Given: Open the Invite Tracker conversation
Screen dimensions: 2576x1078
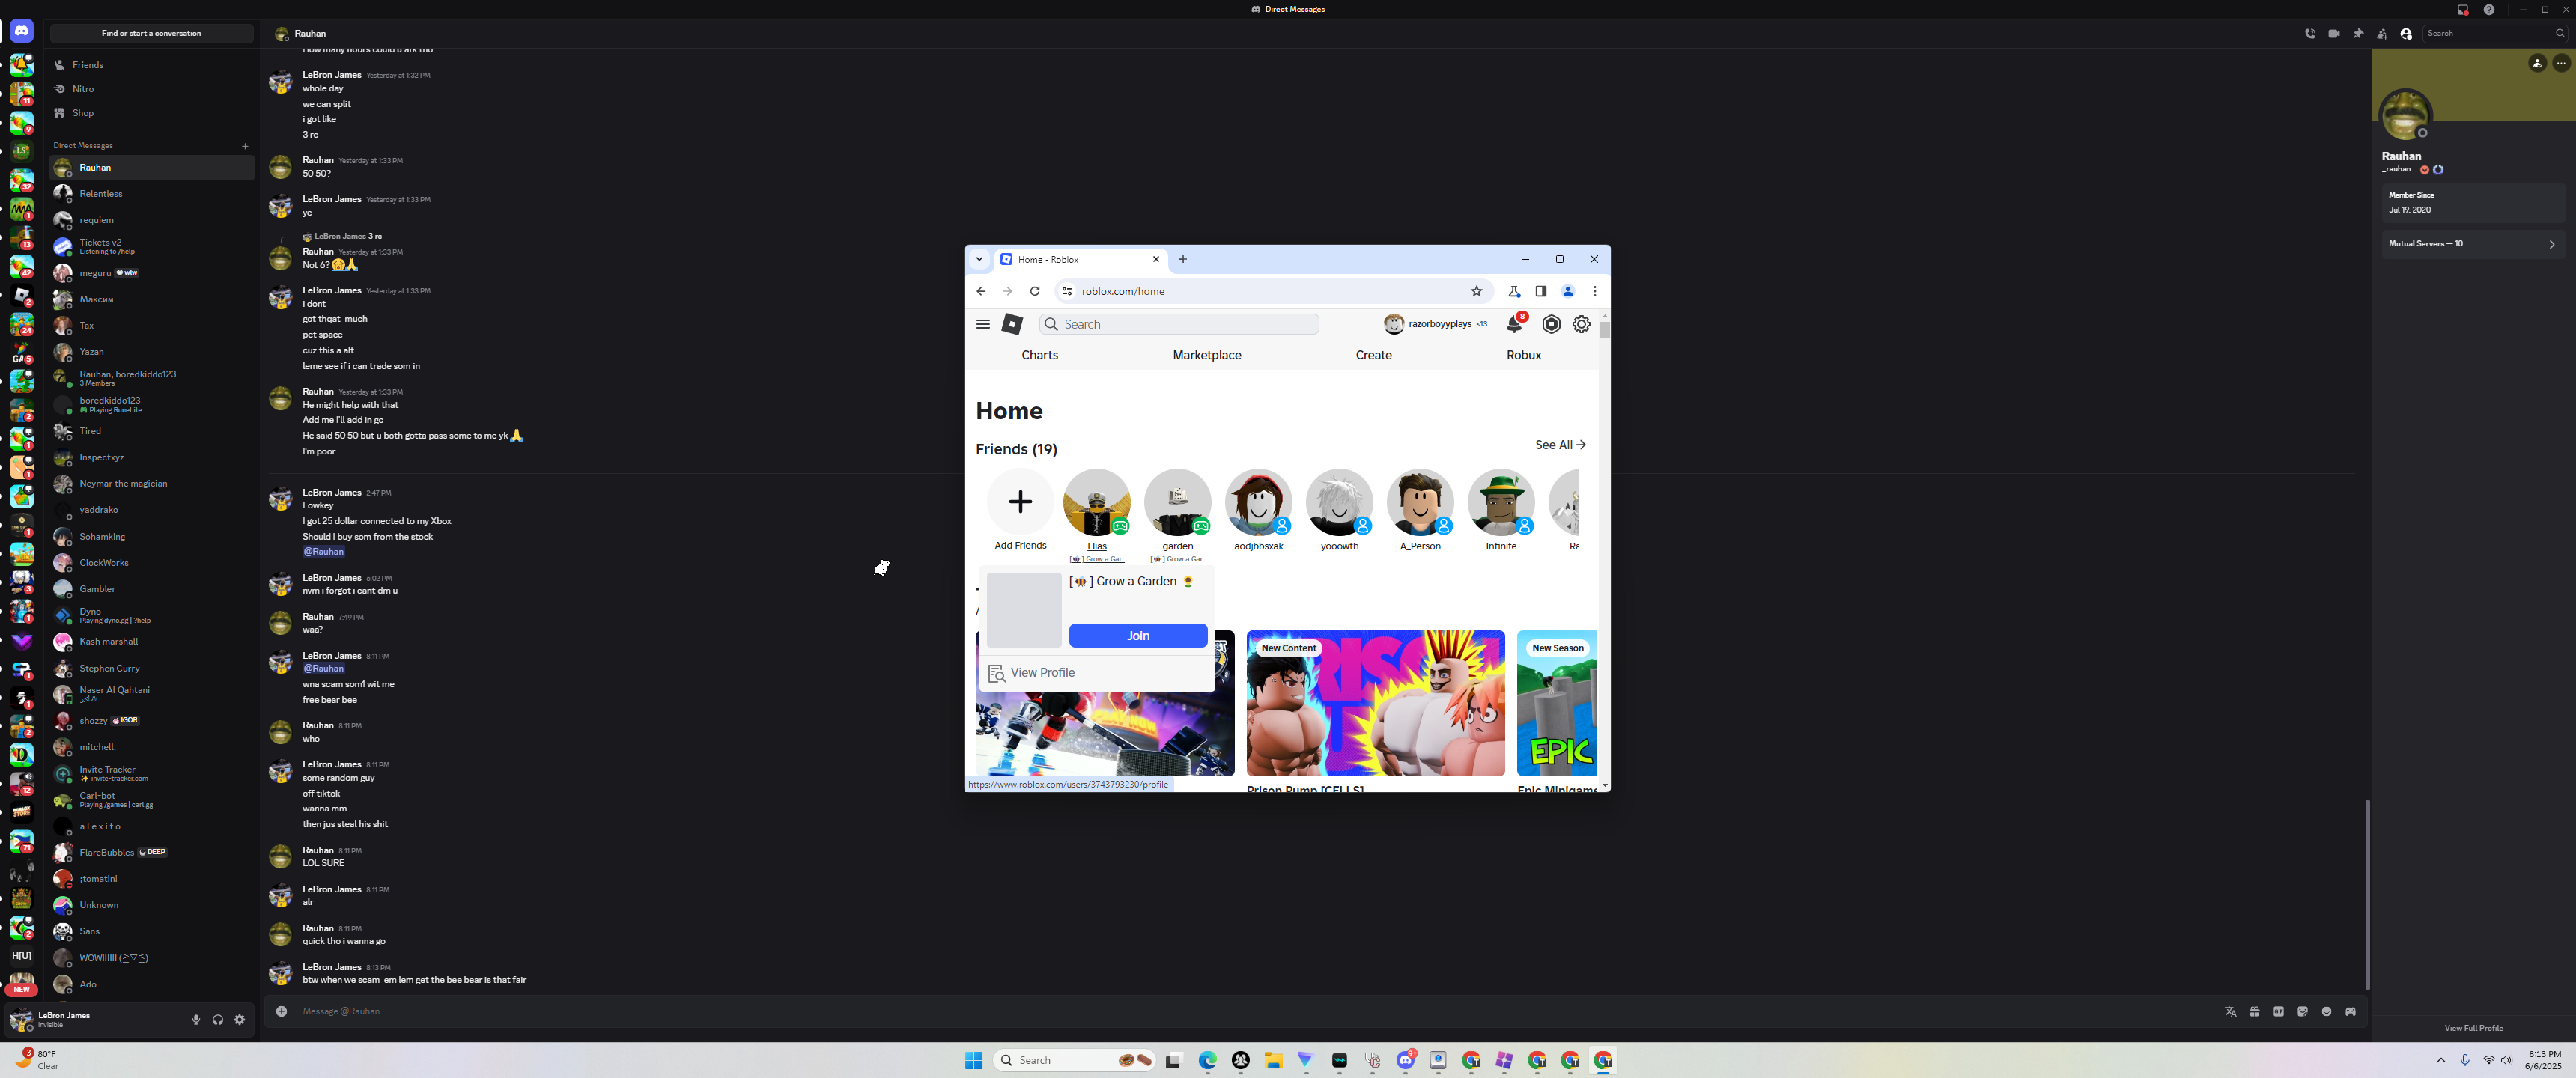Looking at the screenshot, I should coord(152,773).
